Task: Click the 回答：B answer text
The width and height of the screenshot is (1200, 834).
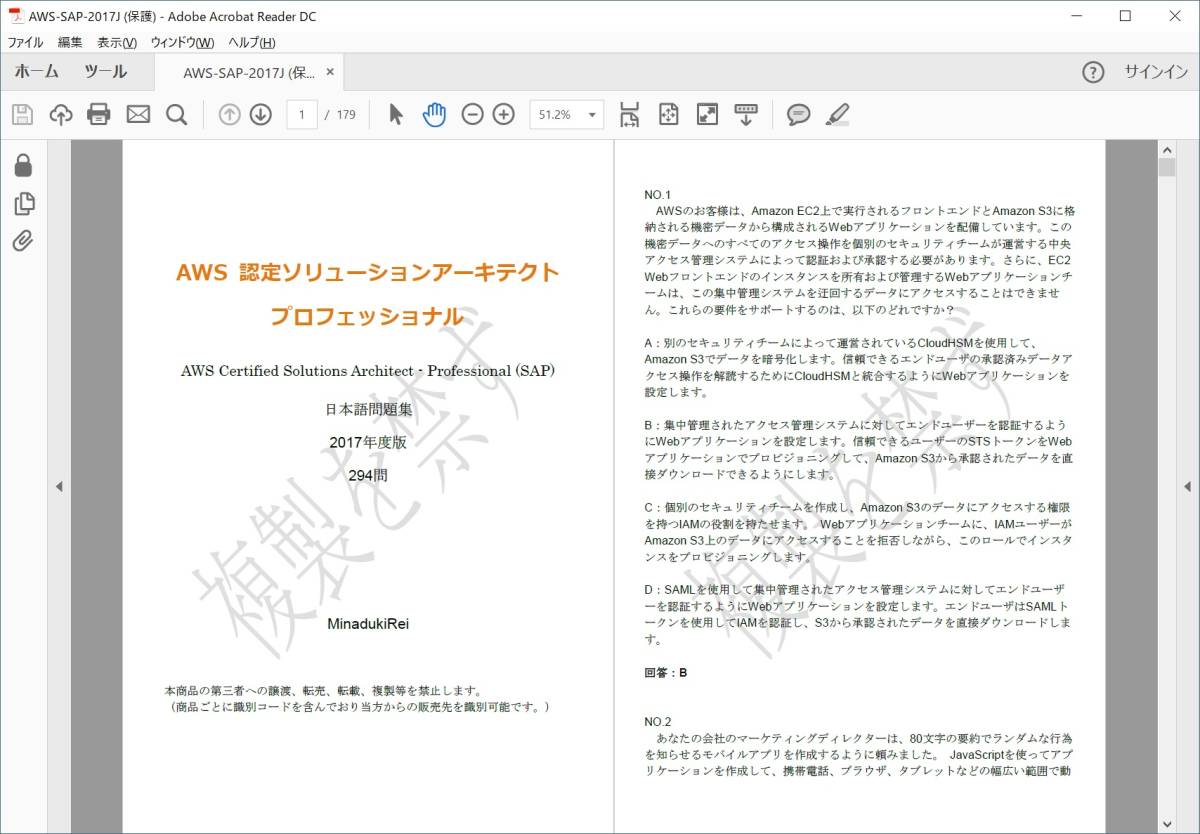Action: pos(665,673)
